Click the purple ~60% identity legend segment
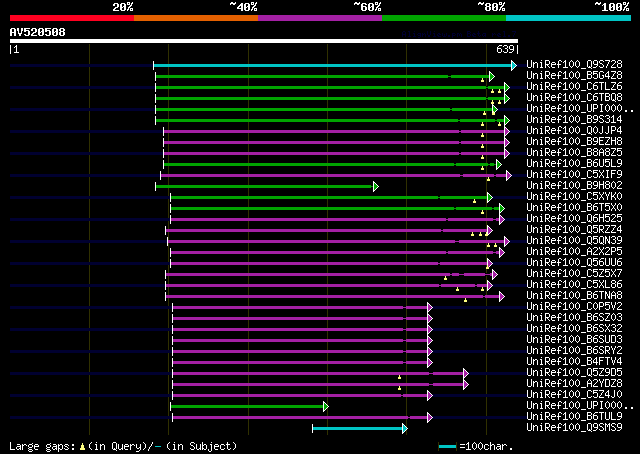This screenshot has width=640, height=454. point(320,18)
